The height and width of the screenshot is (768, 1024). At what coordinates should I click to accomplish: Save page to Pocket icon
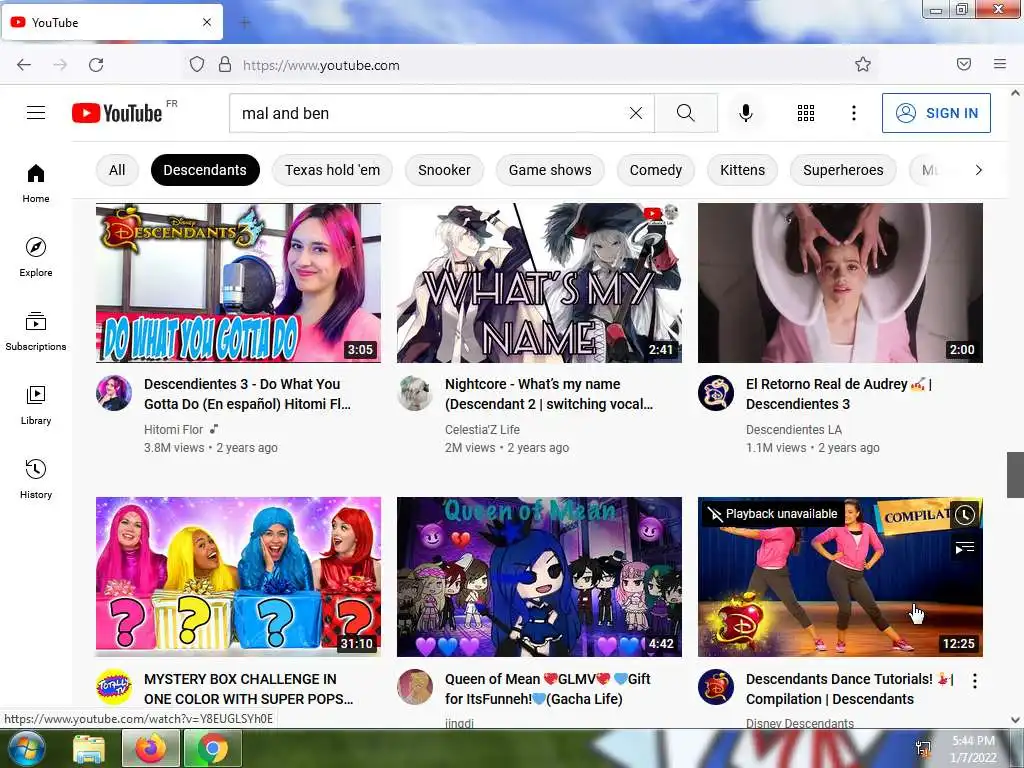(x=963, y=64)
